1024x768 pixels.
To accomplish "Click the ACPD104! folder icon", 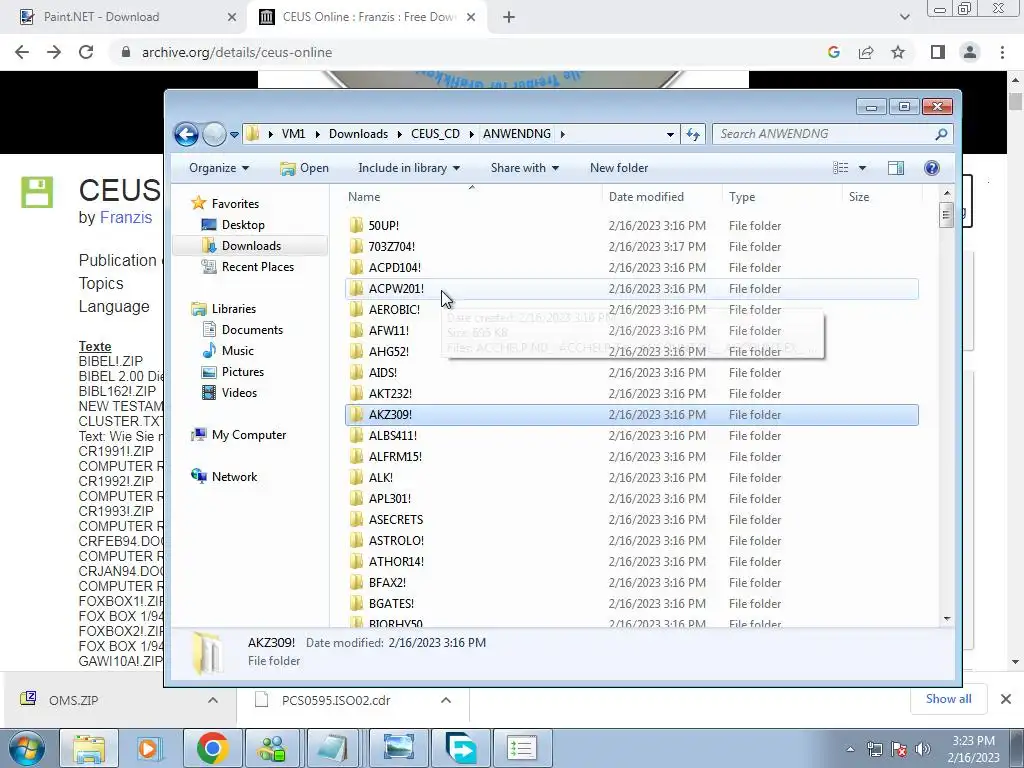I will pos(357,267).
